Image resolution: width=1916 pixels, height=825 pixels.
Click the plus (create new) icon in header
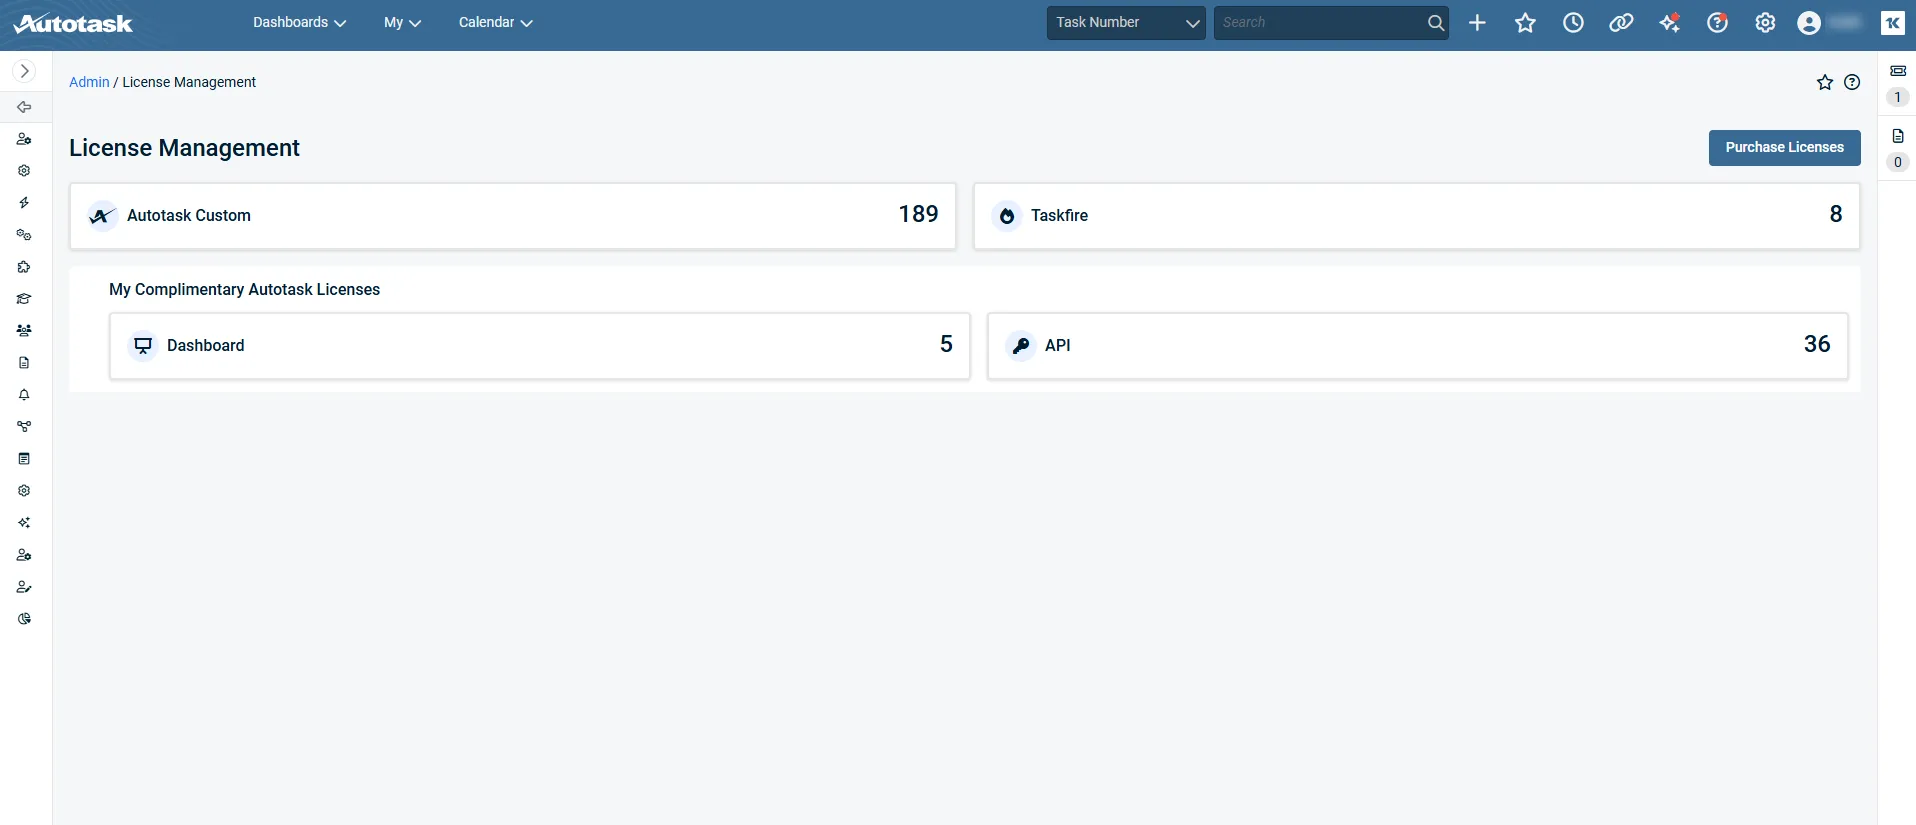pos(1477,23)
